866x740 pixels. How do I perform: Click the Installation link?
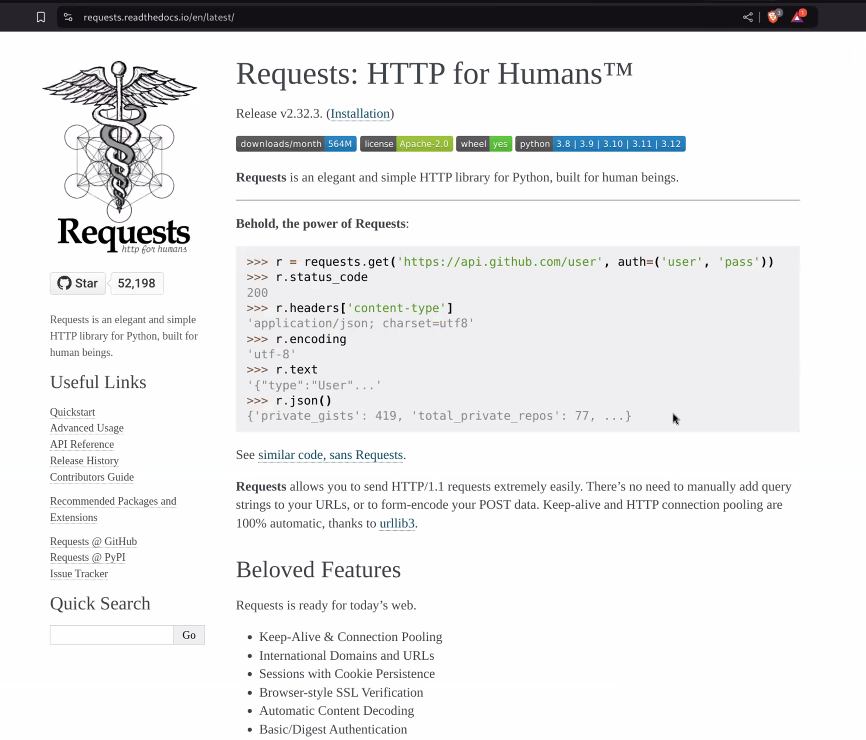360,114
